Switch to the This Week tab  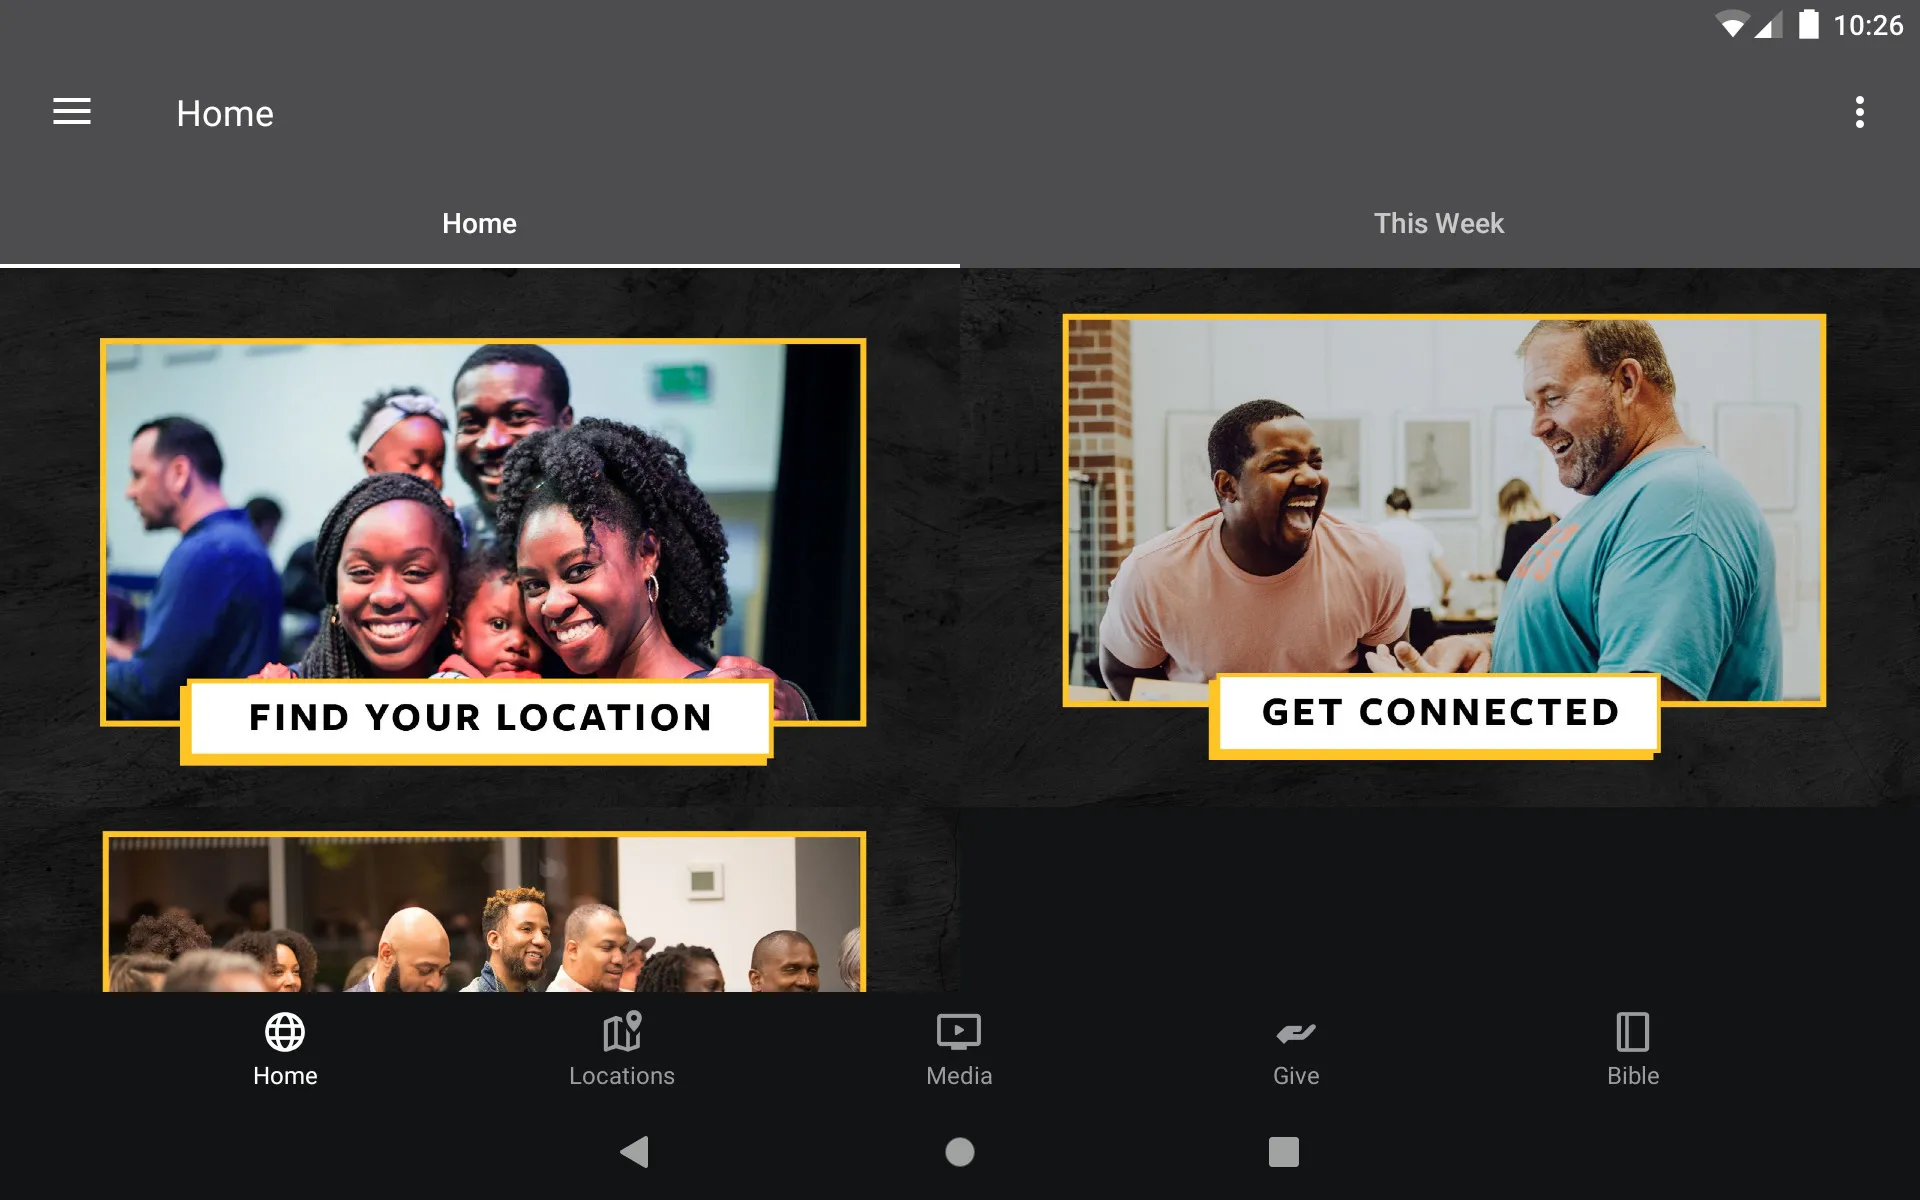point(1439,223)
